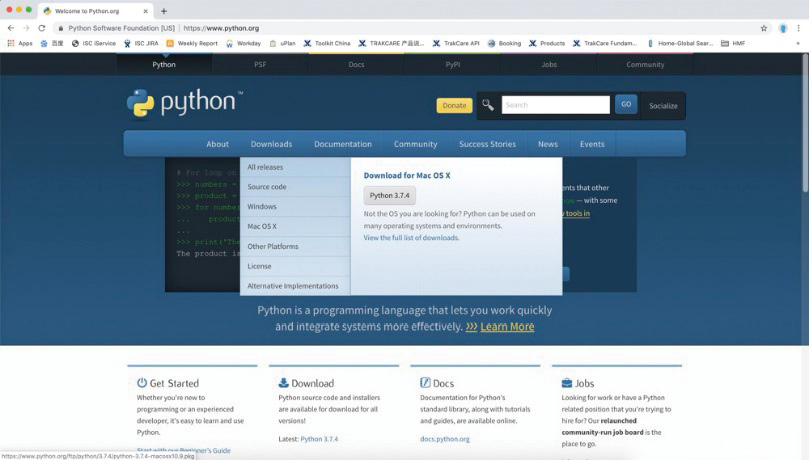Screen dimensions: 809x460
Task: Open the TrakCare Fundam... bookmark
Action: [x=605, y=43]
